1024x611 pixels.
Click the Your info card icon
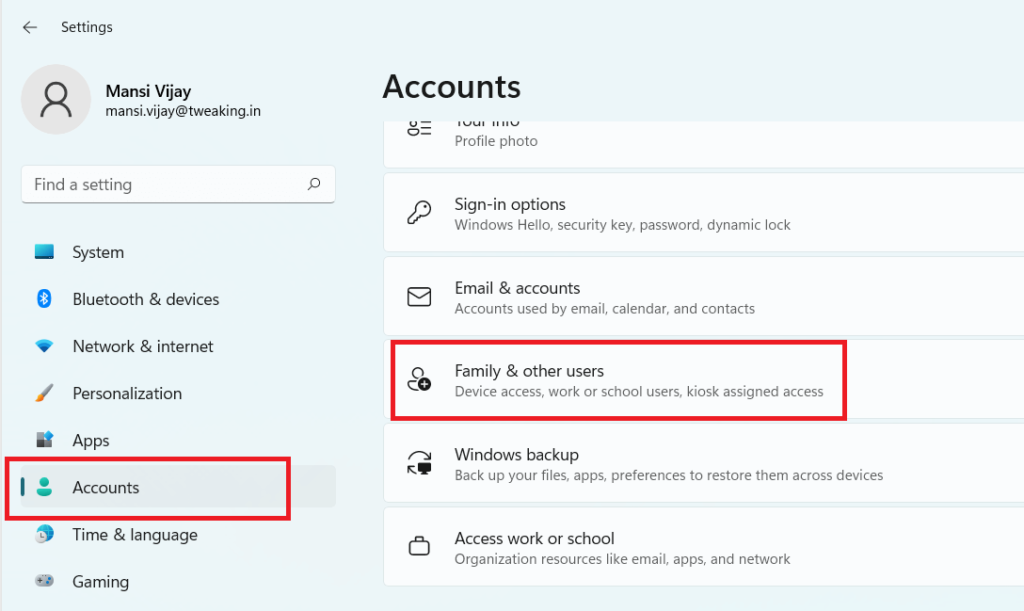pos(419,128)
